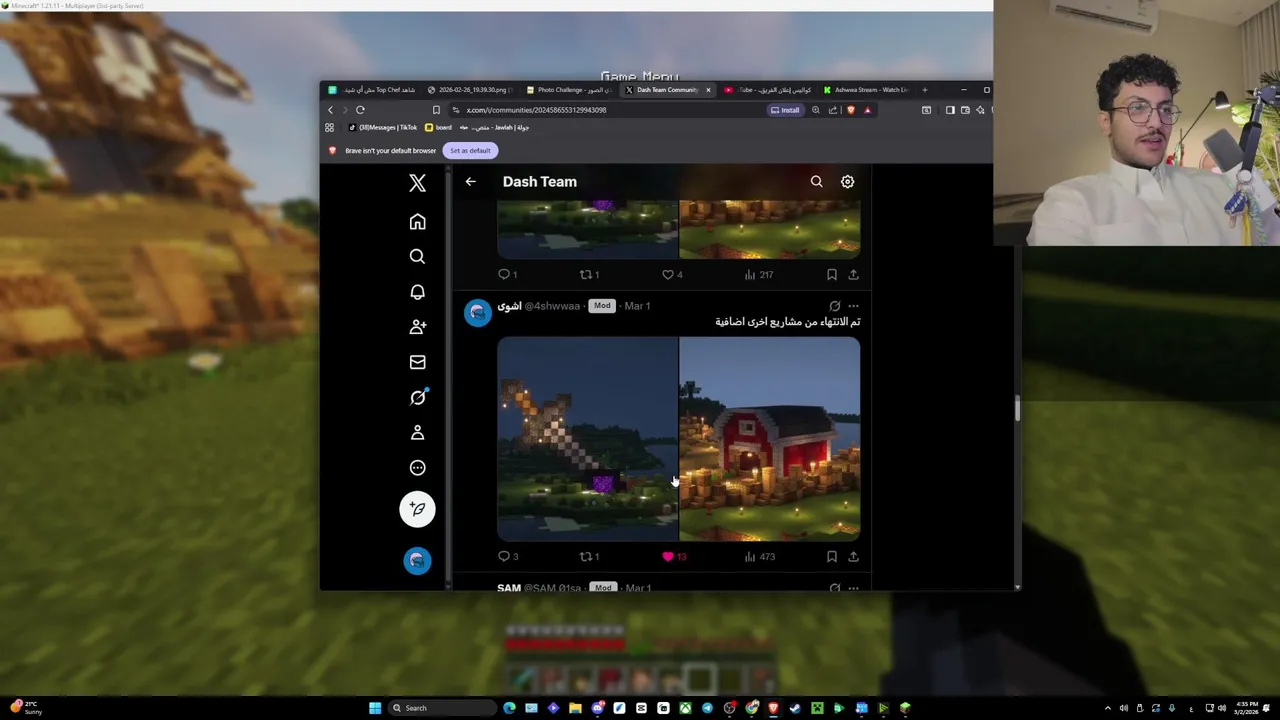Open Messages TikTok bookmark
Viewport: 1280px width, 720px height.
[384, 128]
